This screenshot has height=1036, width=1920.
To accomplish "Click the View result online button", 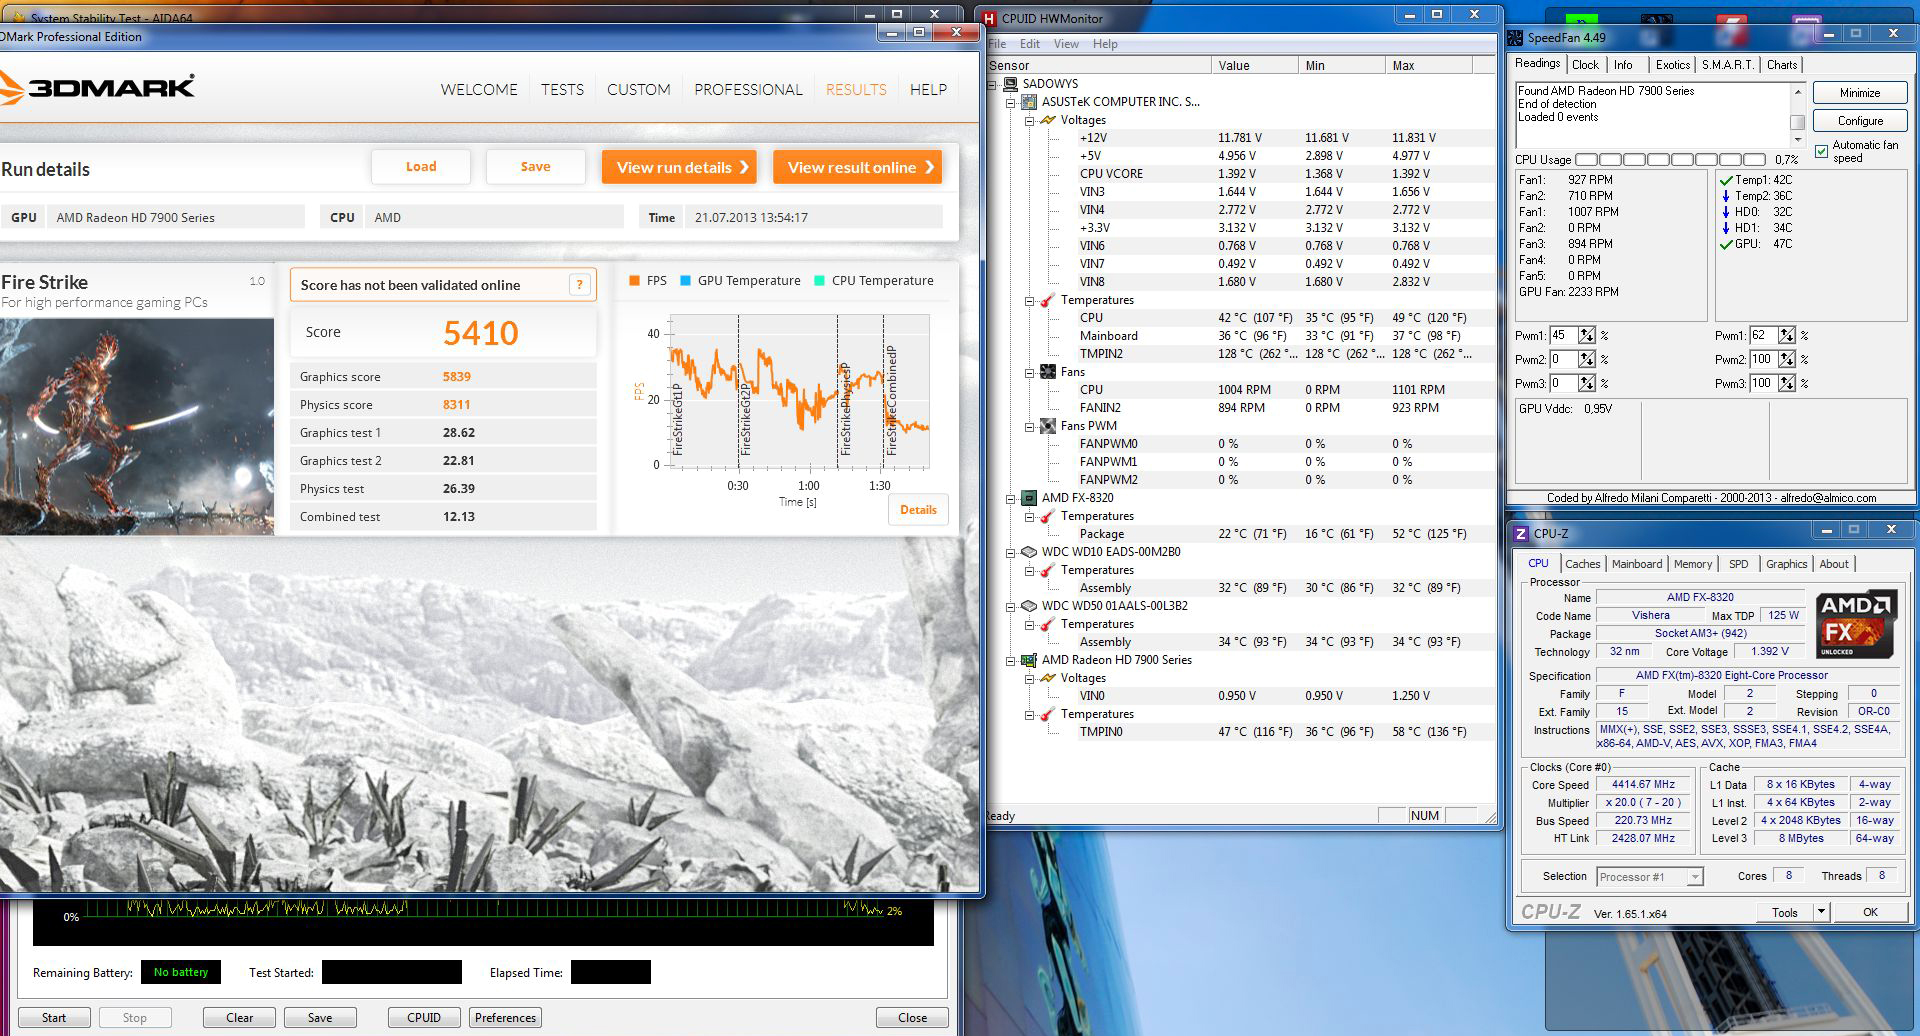I will (857, 167).
